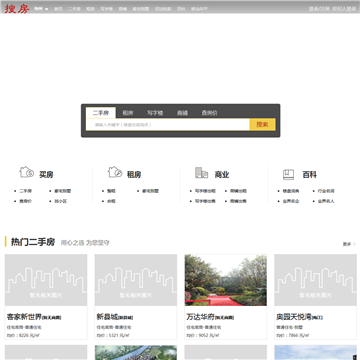The height and width of the screenshot is (360, 360).
Task: Open the 新县城 placeholder thumbnail
Action: click(136, 280)
